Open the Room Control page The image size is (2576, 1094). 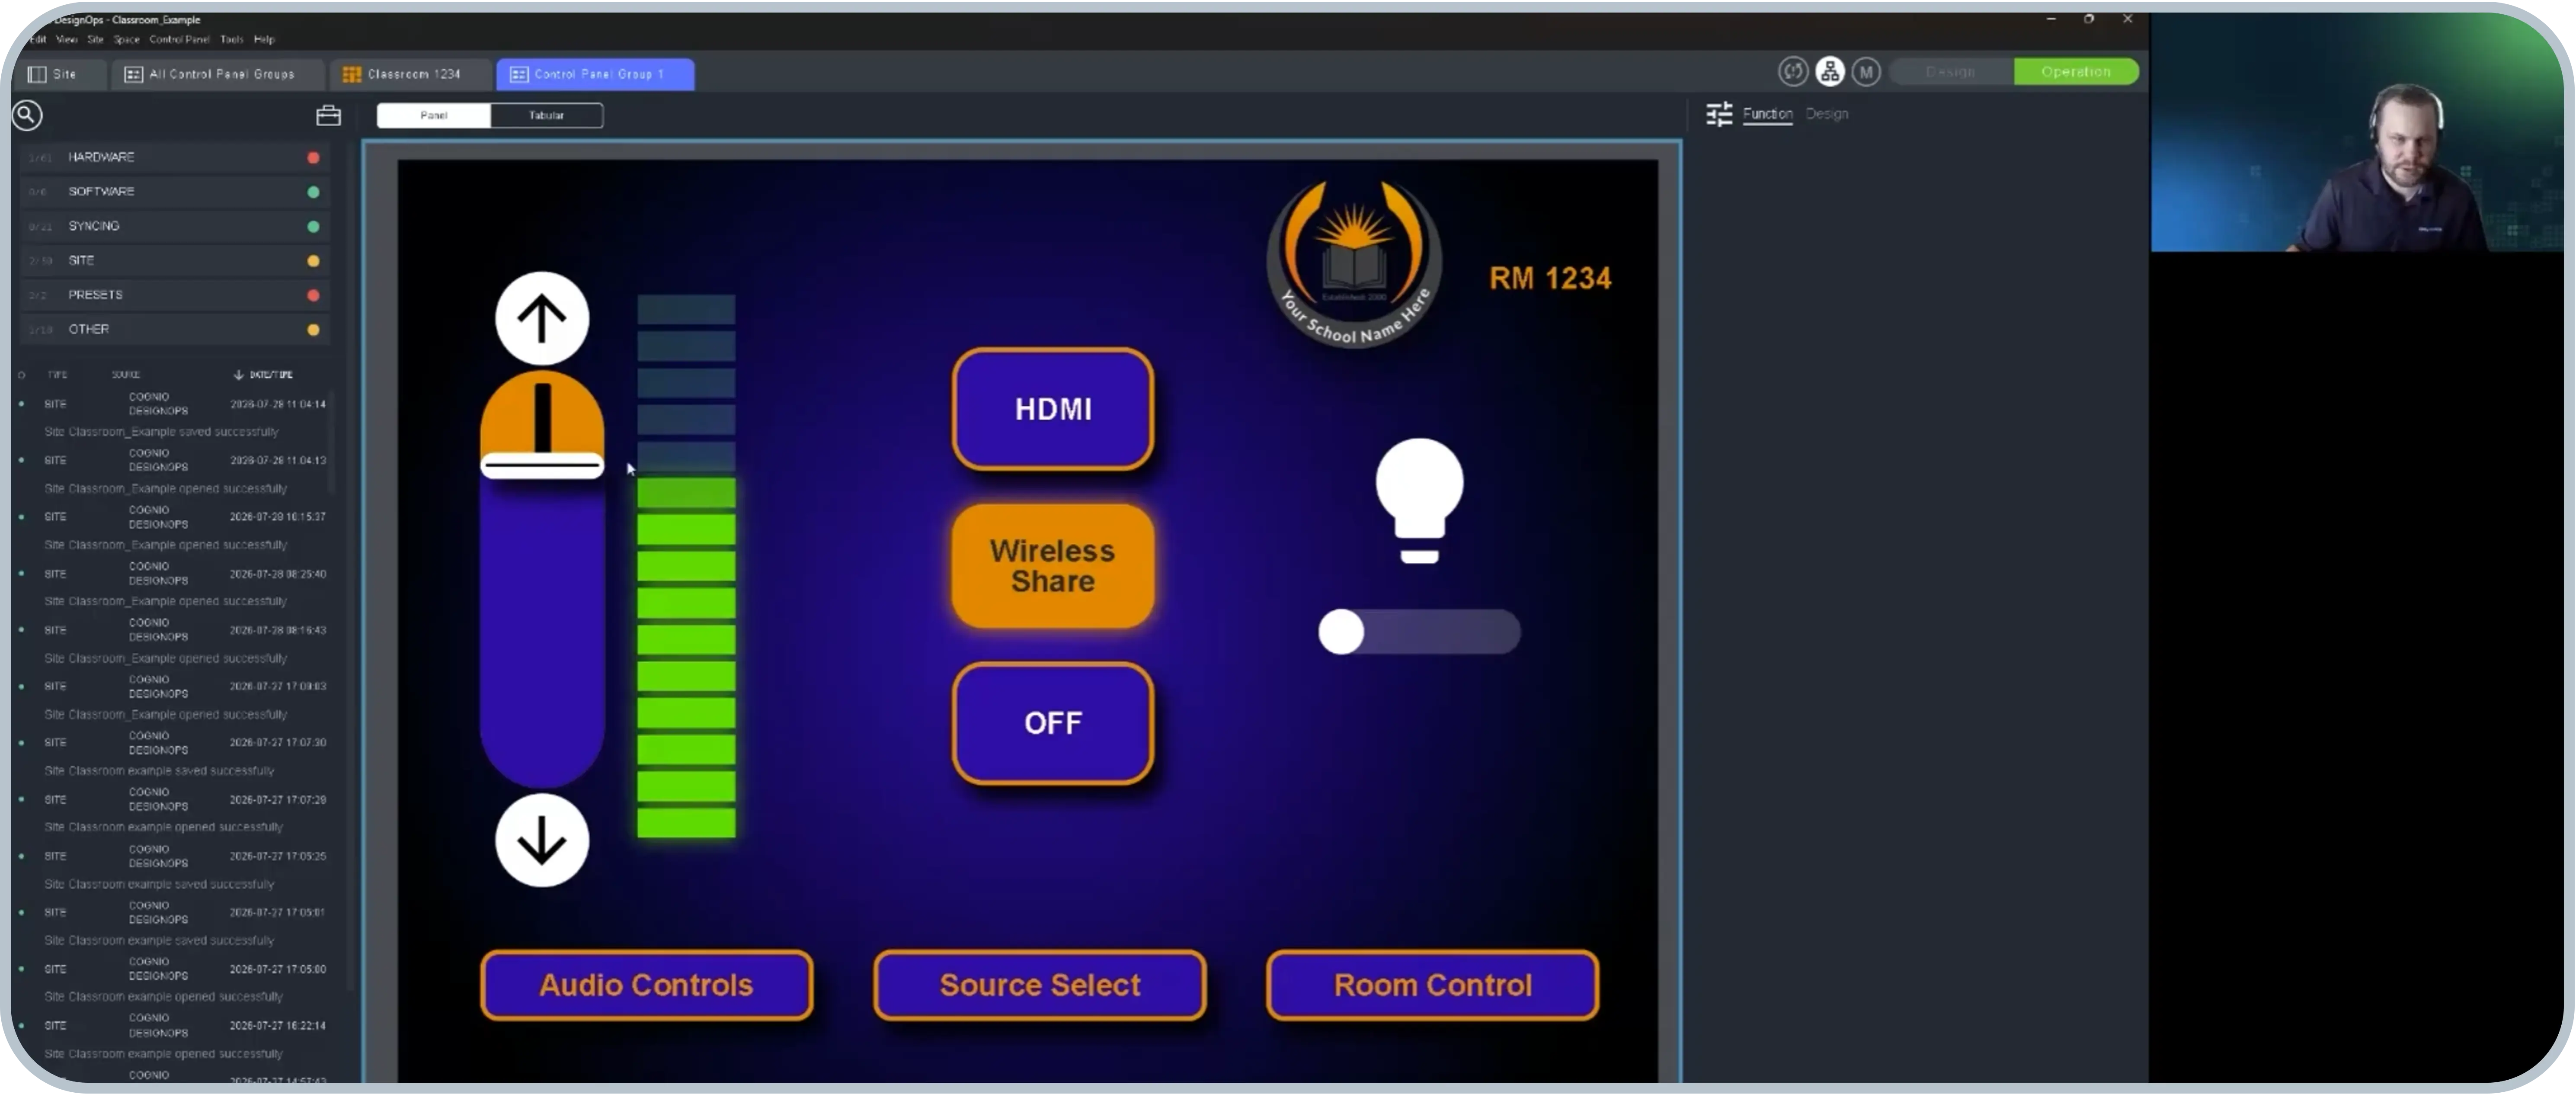[x=1432, y=986]
